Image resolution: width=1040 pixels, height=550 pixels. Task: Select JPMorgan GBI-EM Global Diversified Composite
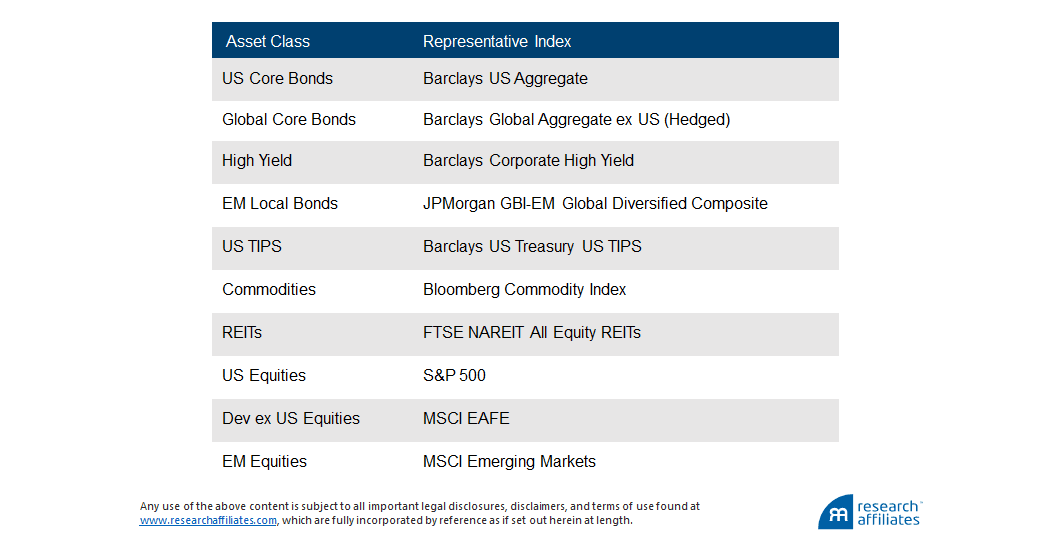[595, 203]
